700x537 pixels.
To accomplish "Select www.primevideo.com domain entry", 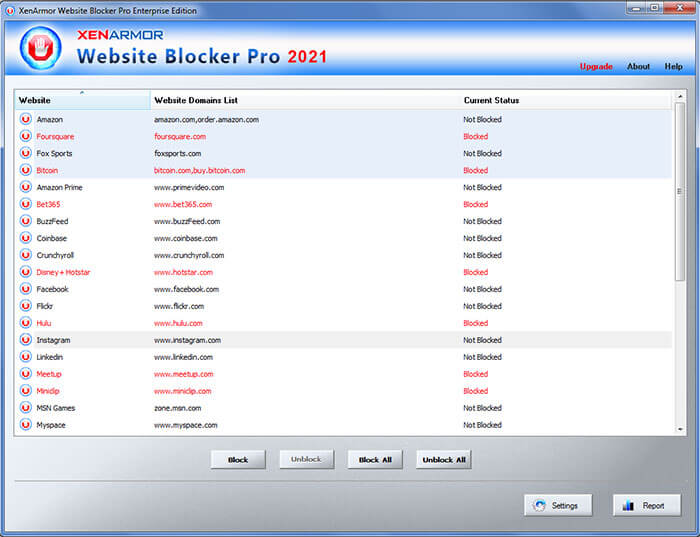I will (x=189, y=187).
